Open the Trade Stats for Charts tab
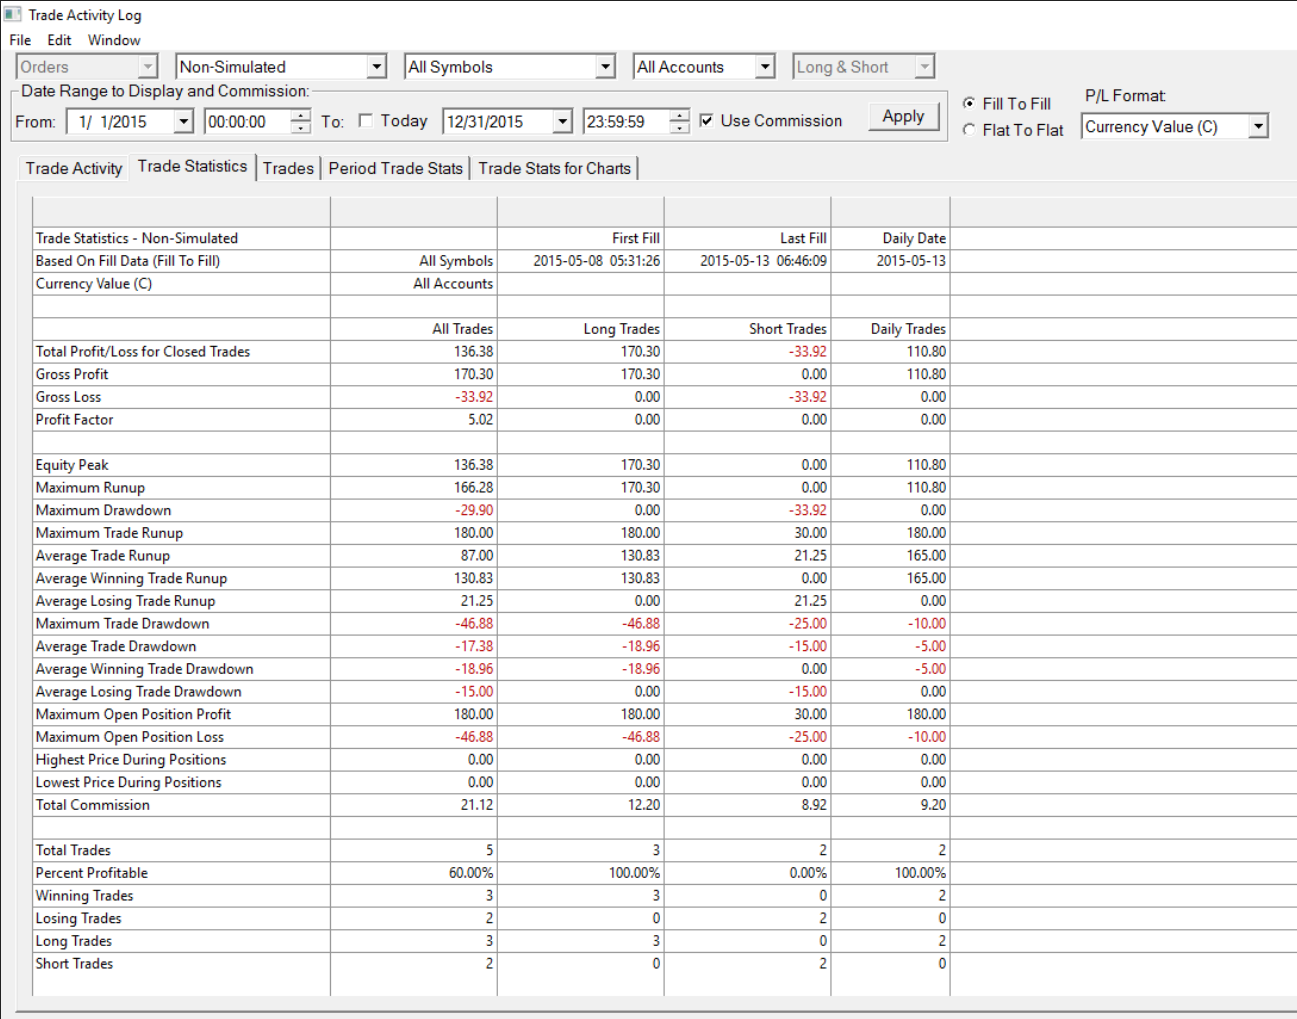 [x=554, y=168]
